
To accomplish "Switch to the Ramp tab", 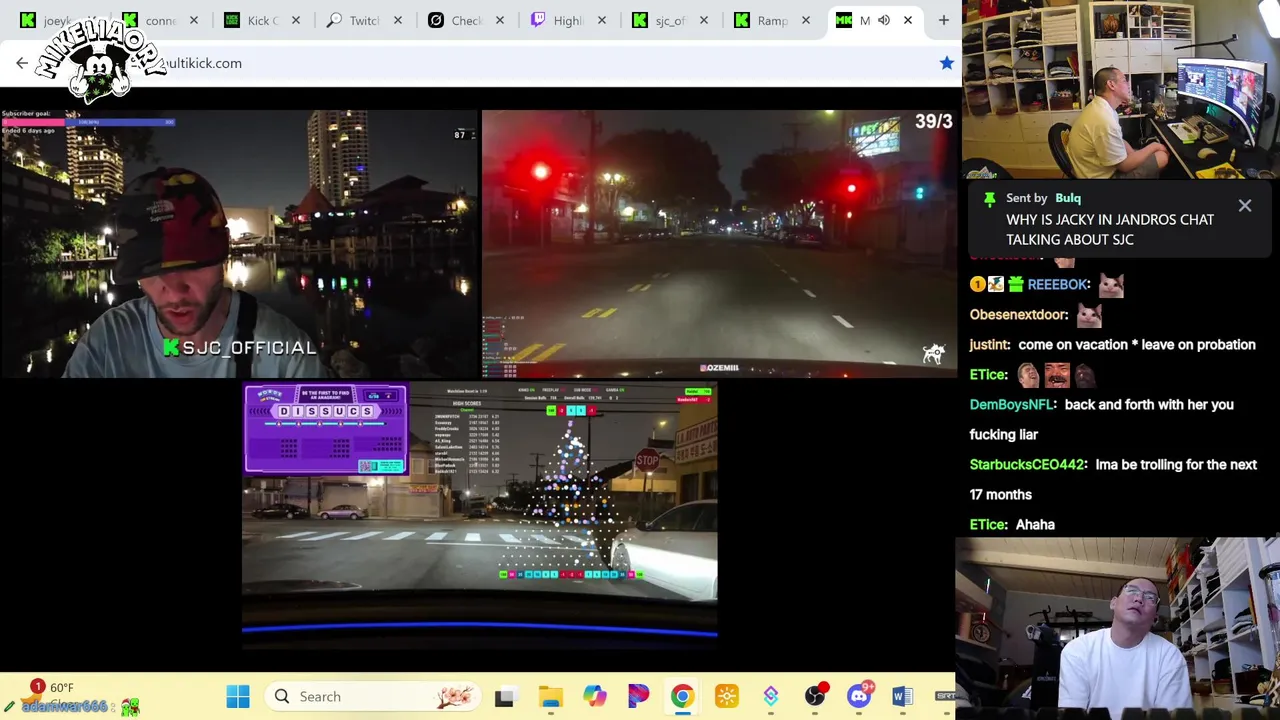I will 773,20.
